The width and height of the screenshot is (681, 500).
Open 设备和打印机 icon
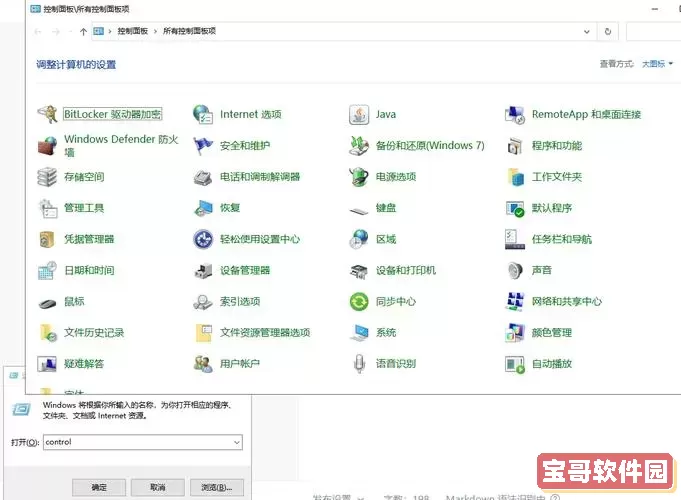(359, 271)
